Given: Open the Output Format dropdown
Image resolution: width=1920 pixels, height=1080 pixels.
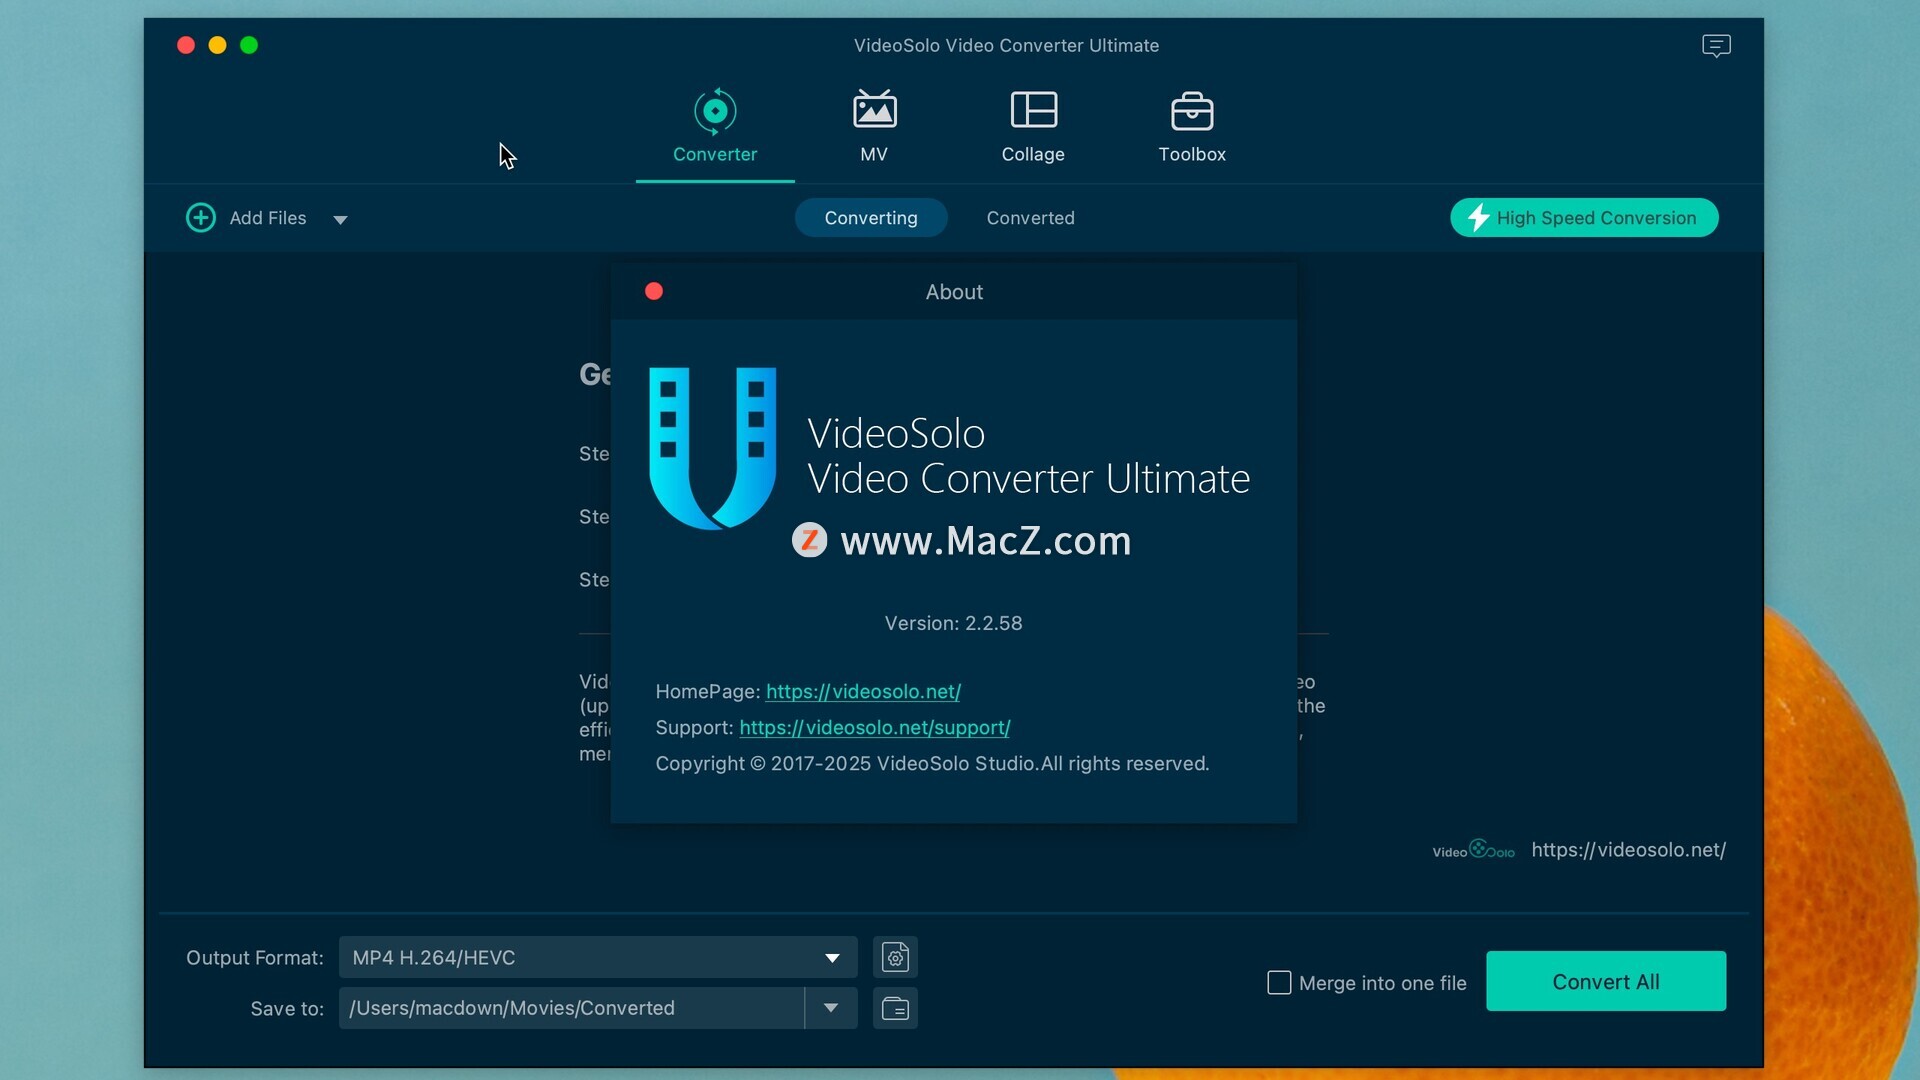Looking at the screenshot, I should [598, 957].
